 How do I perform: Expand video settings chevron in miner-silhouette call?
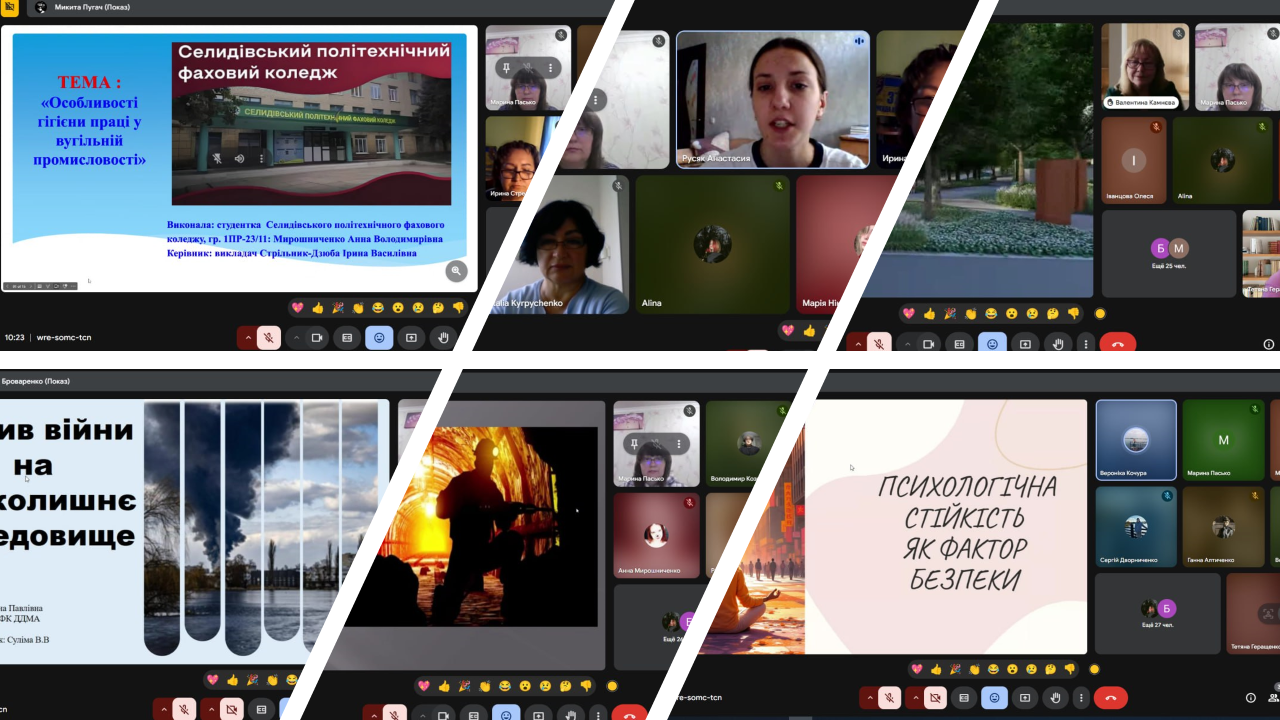422,714
